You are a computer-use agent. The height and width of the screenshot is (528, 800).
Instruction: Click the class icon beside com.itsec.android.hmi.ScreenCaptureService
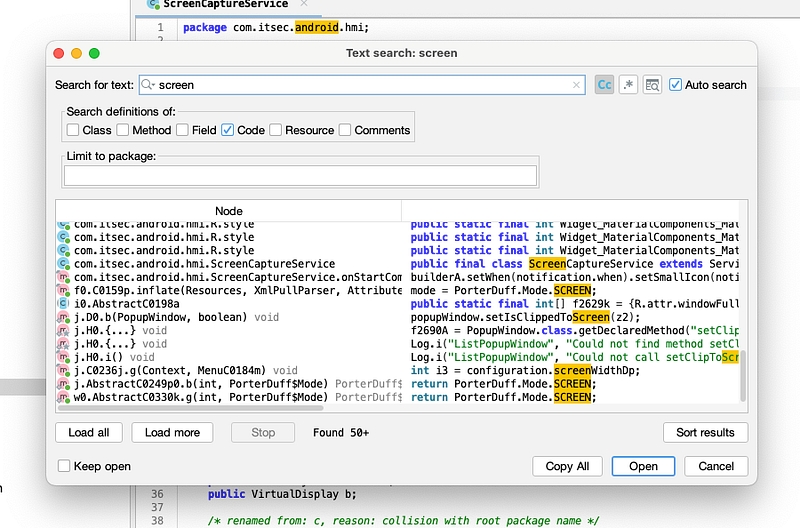[x=64, y=264]
